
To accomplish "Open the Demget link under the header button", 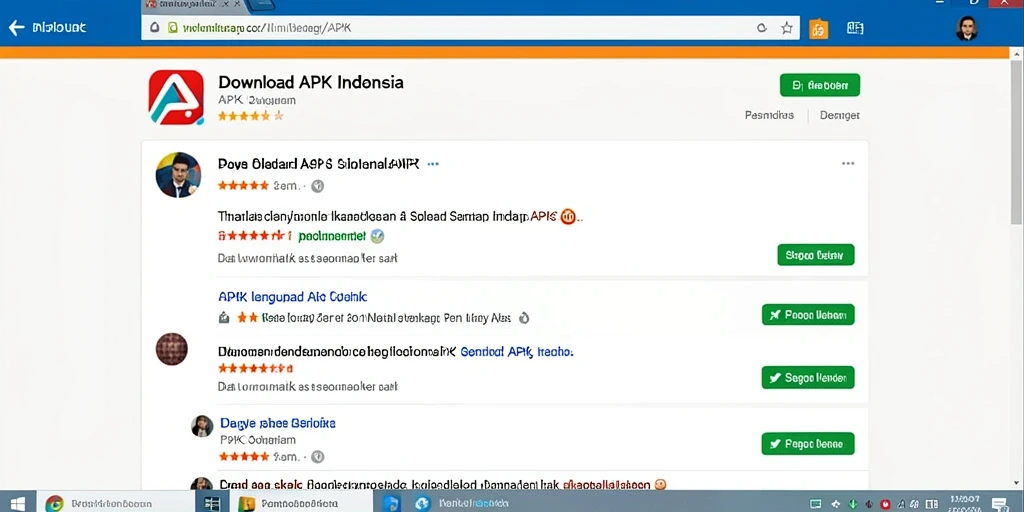I will click(x=840, y=116).
